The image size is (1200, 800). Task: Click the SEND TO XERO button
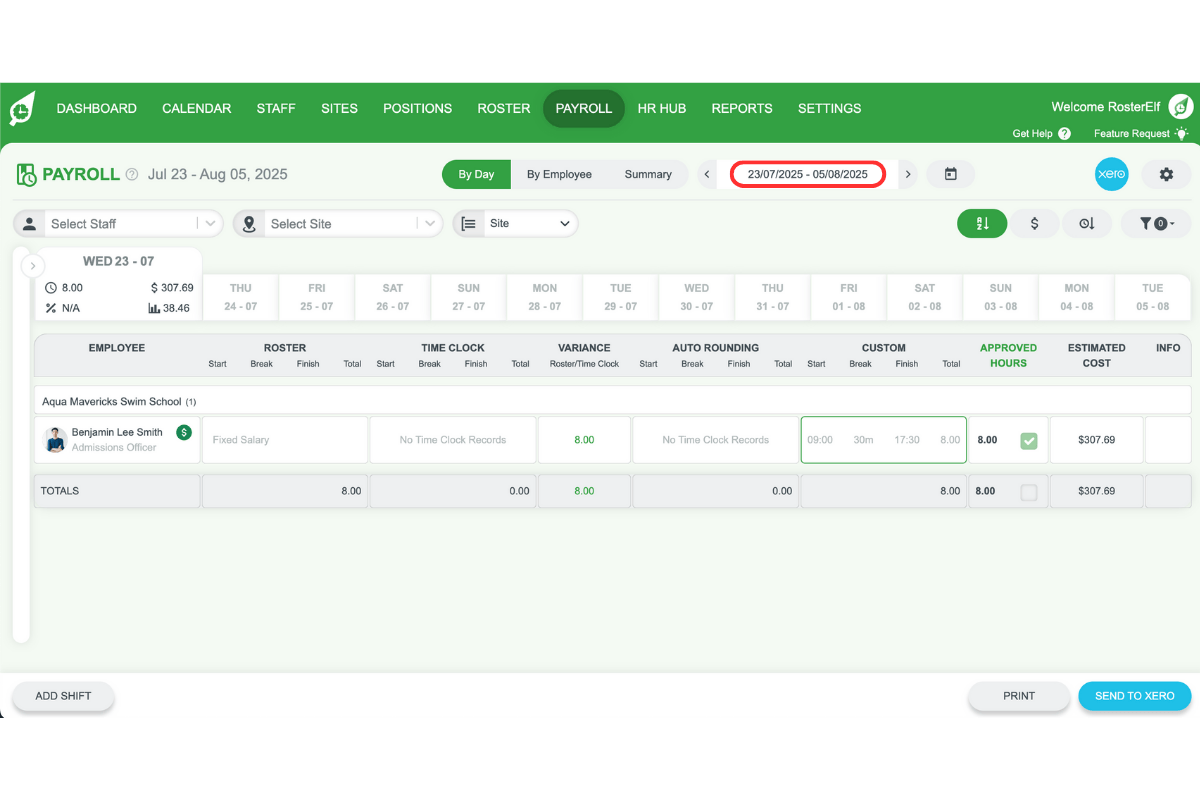[x=1134, y=695]
